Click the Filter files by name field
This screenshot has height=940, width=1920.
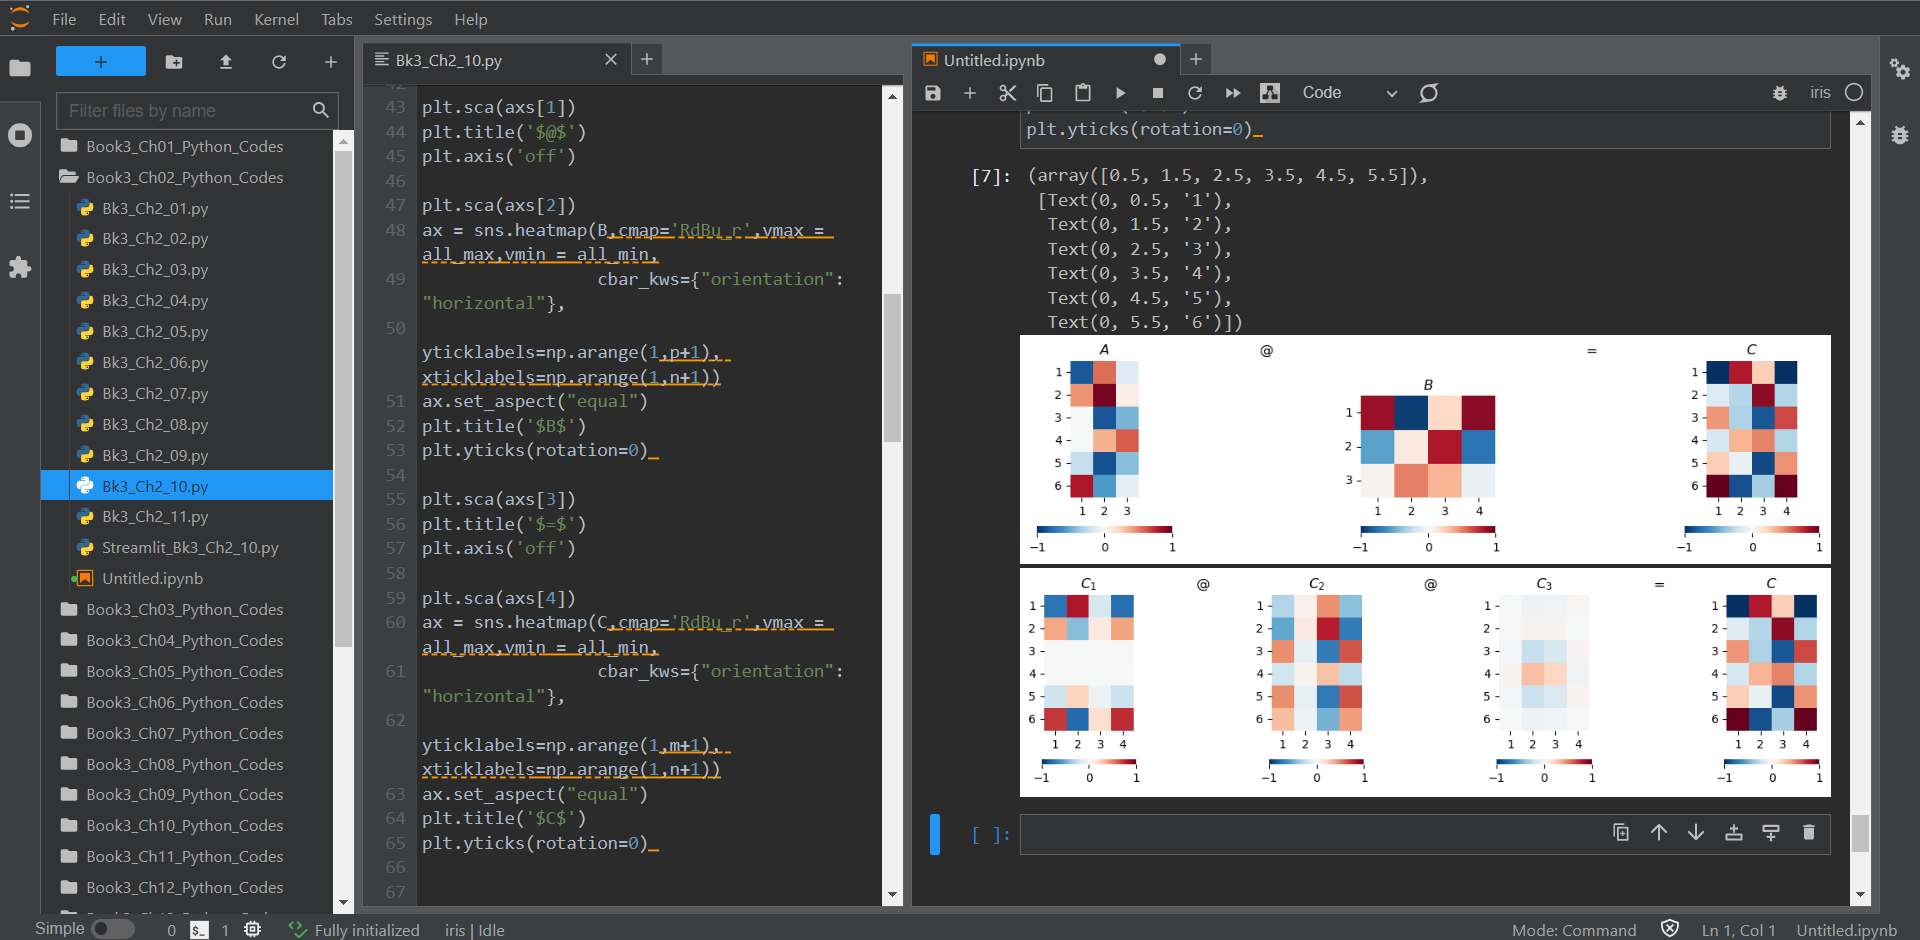point(198,110)
